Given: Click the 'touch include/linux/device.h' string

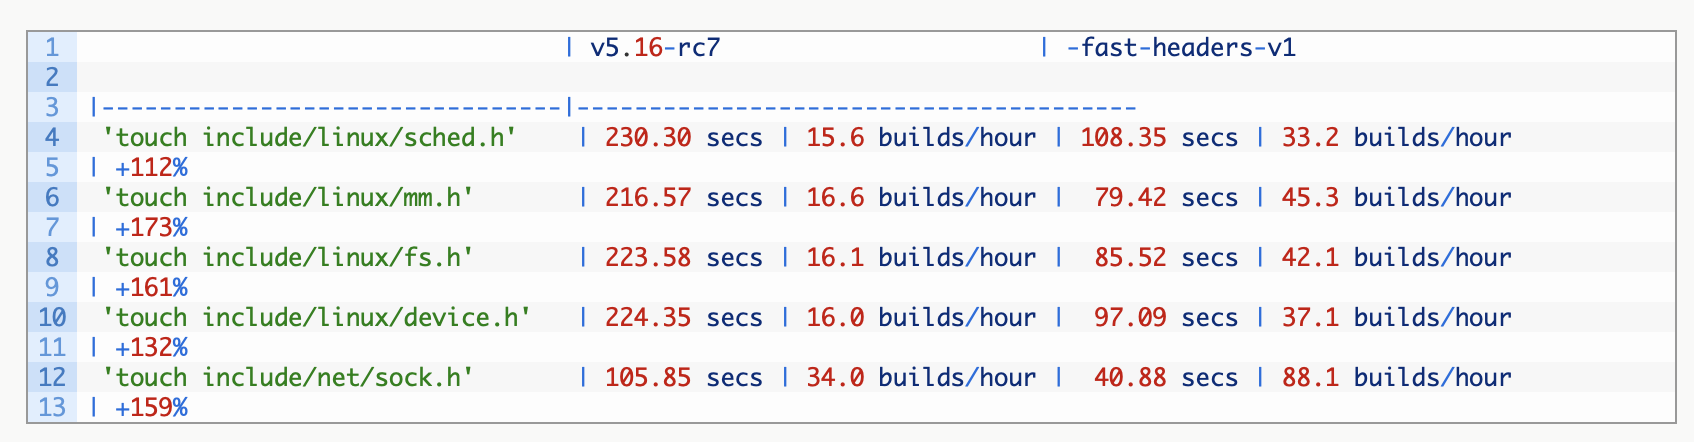Looking at the screenshot, I should pyautogui.click(x=317, y=317).
